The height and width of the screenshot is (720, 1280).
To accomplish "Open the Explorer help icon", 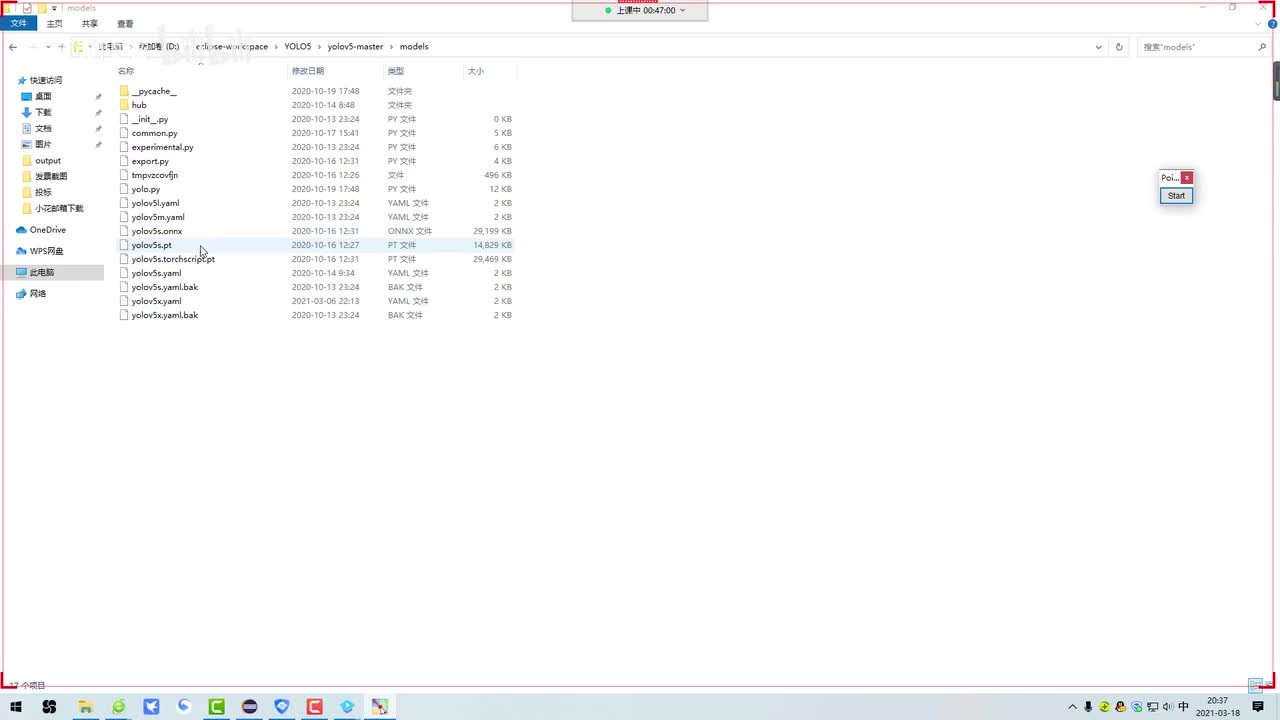I will pos(1272,24).
